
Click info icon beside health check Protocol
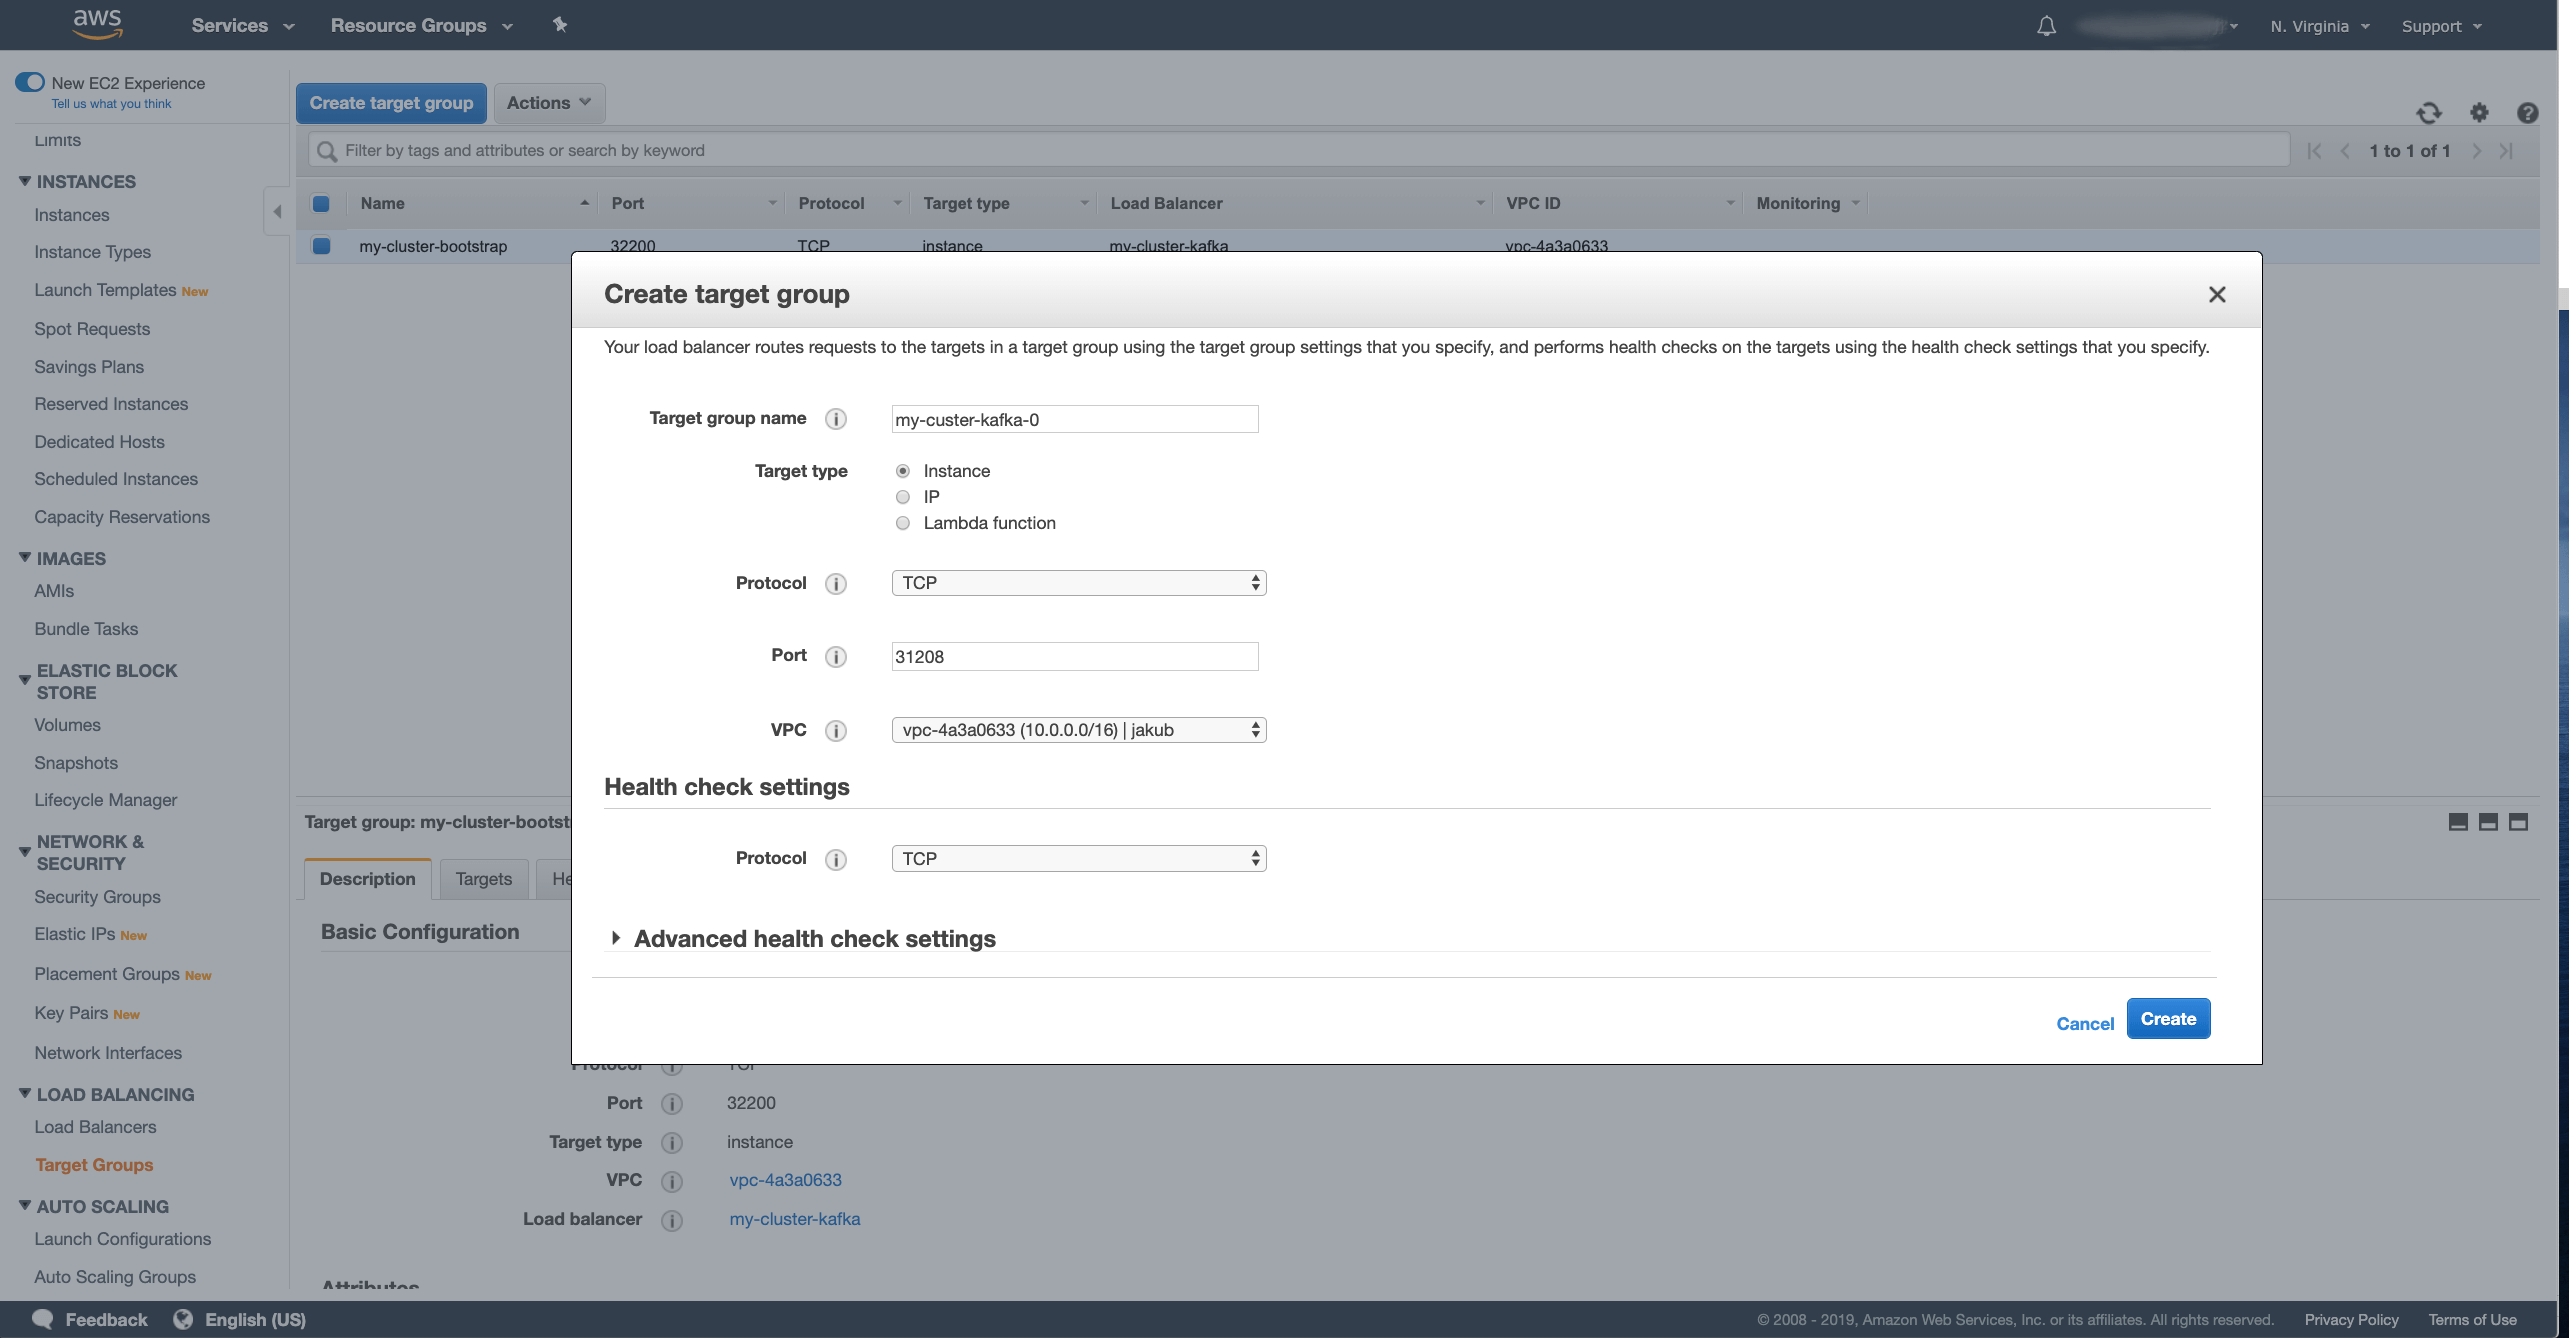click(836, 859)
